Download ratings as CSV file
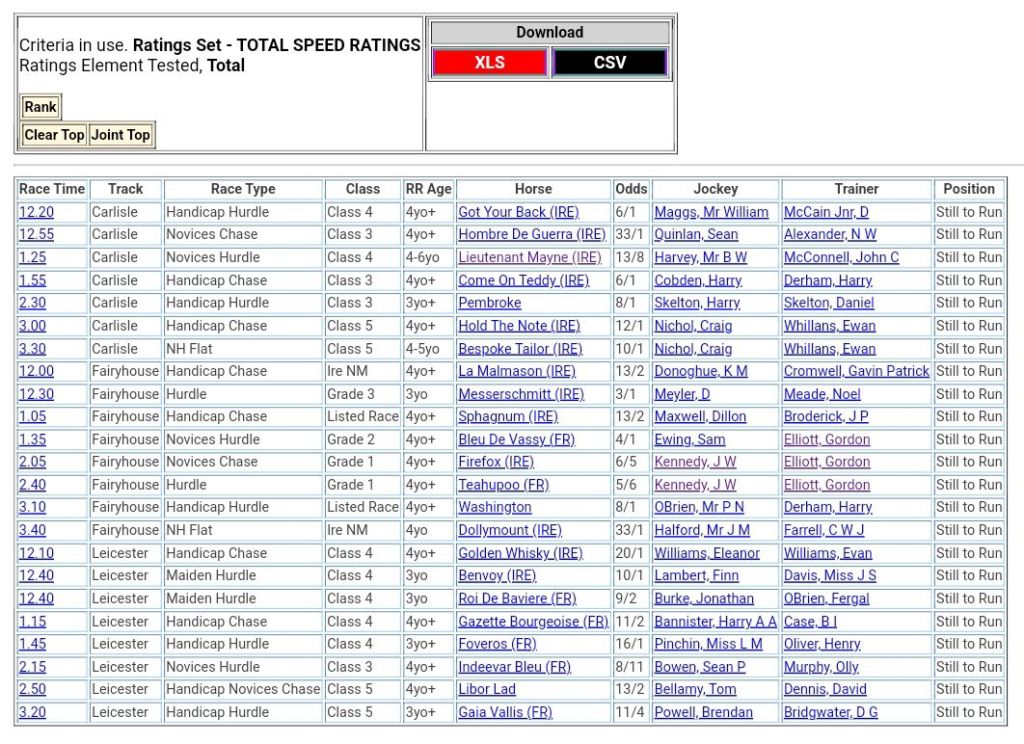 (609, 62)
